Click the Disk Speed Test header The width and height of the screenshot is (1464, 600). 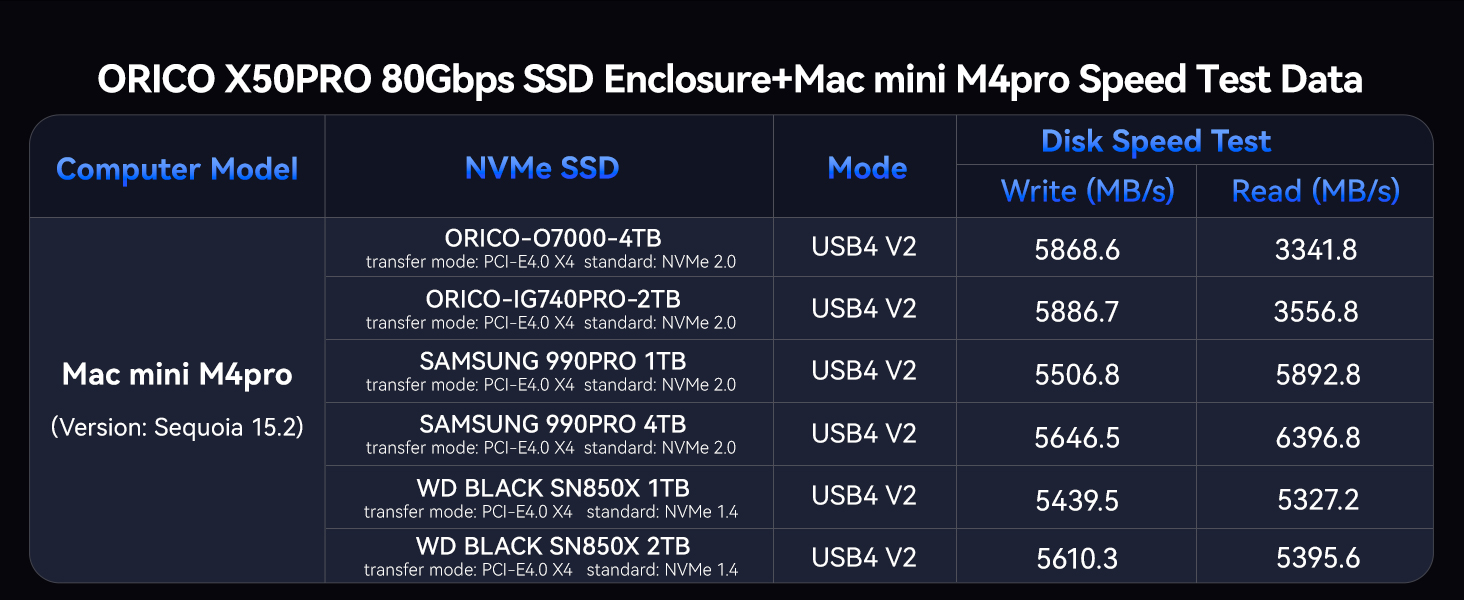[1156, 141]
